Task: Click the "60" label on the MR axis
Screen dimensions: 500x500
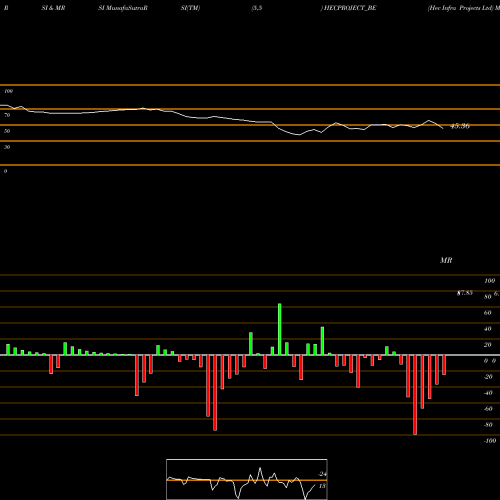Action: coord(488,313)
